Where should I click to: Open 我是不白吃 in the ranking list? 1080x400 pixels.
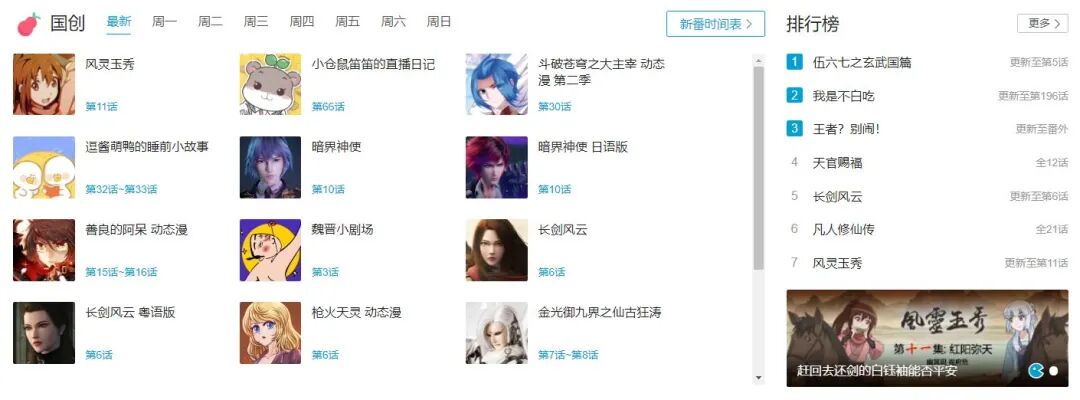click(x=843, y=96)
